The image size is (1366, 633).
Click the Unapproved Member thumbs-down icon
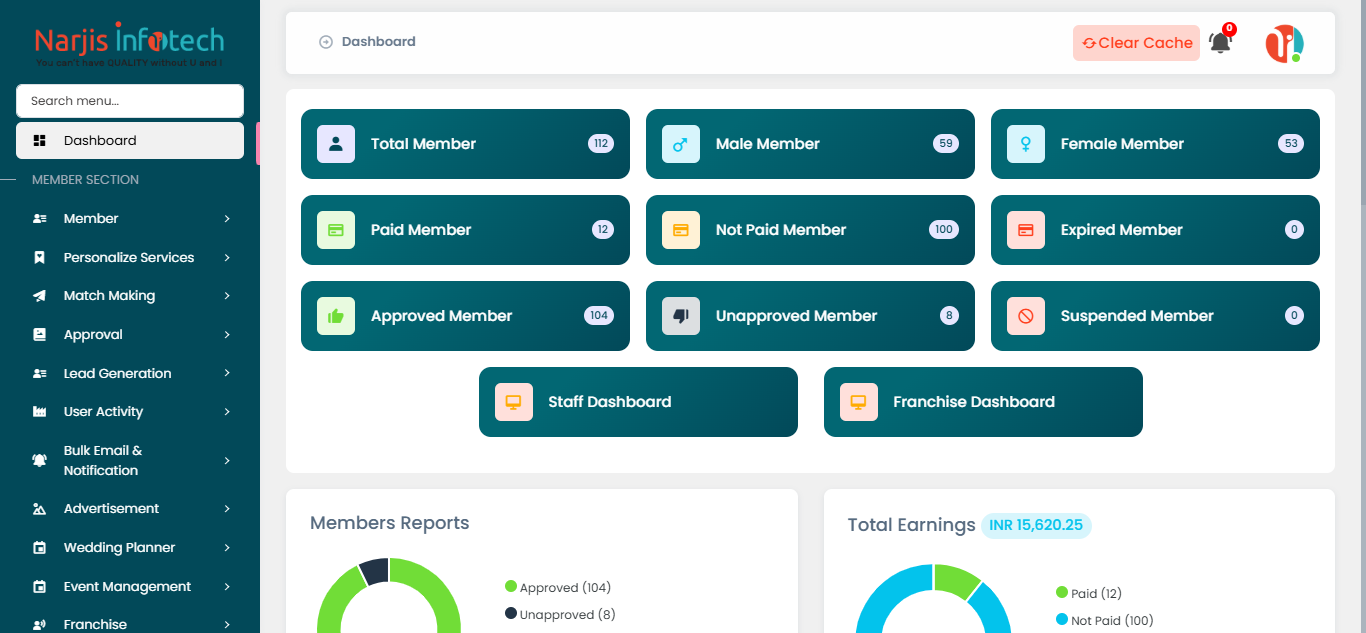click(681, 316)
